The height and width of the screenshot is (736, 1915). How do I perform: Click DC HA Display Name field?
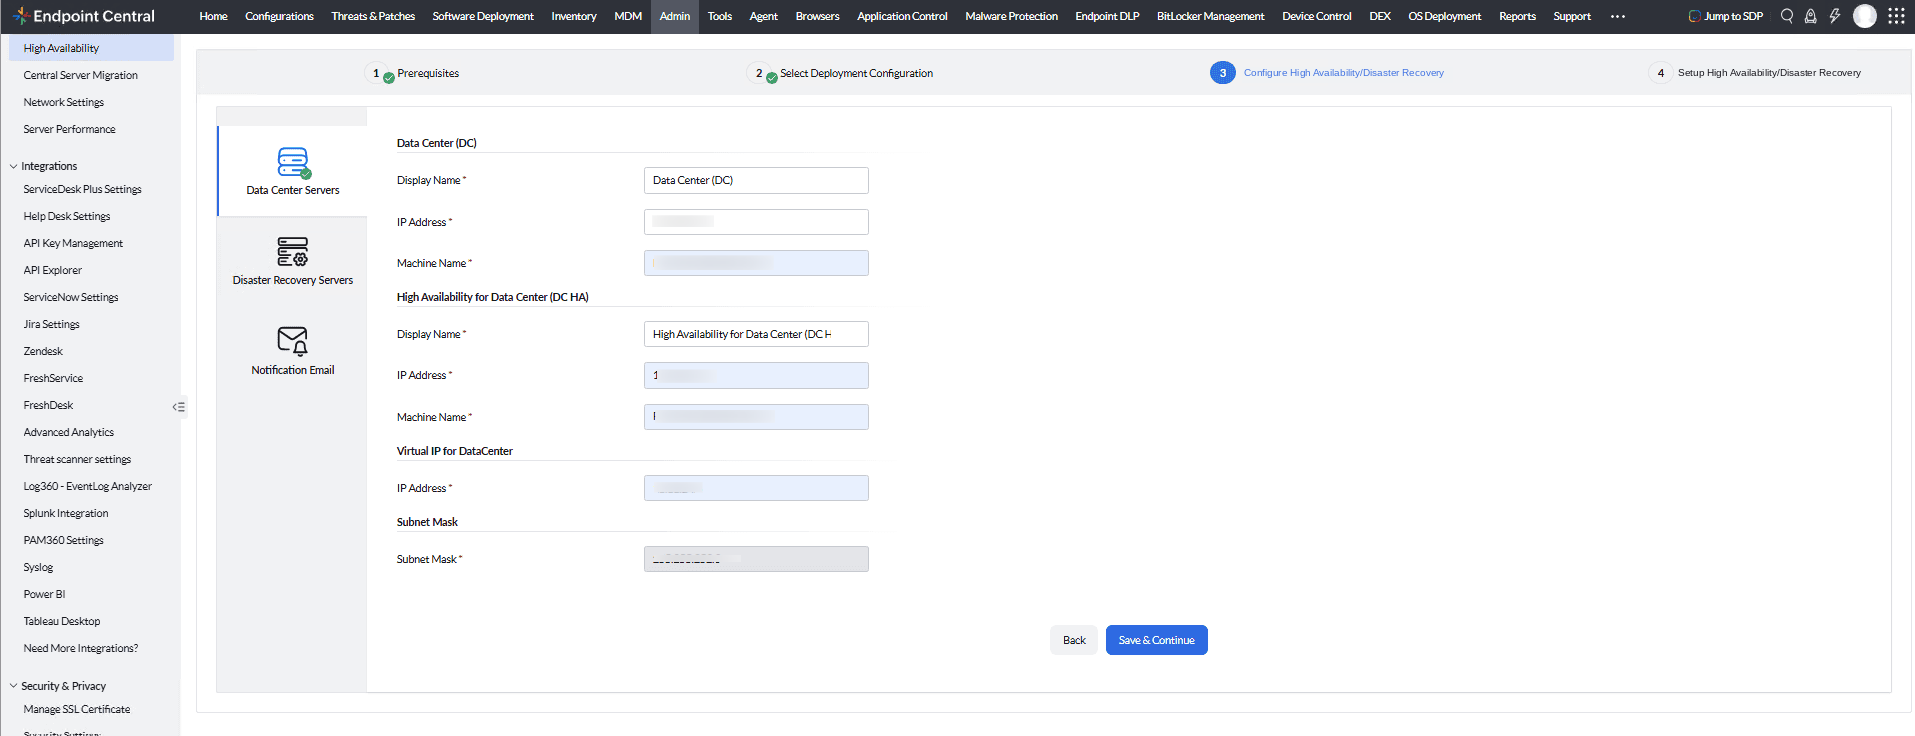pos(756,334)
